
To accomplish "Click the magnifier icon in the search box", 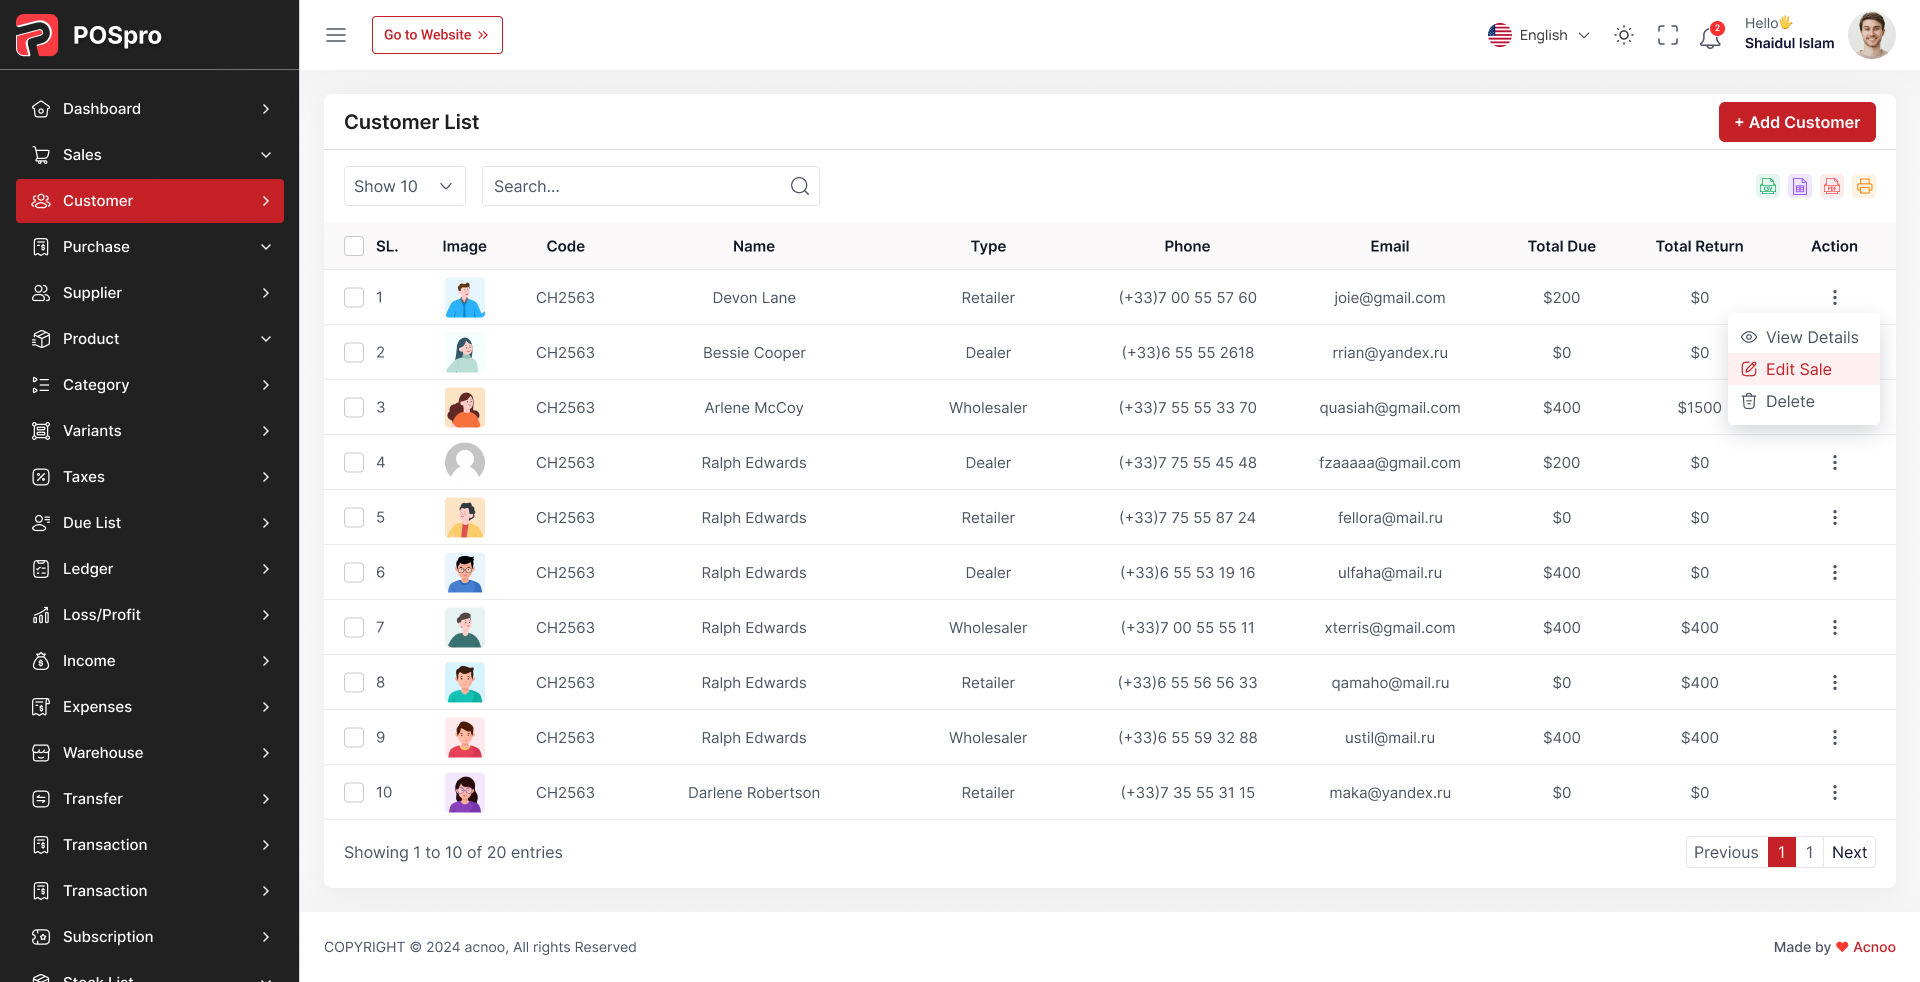I will [x=800, y=186].
